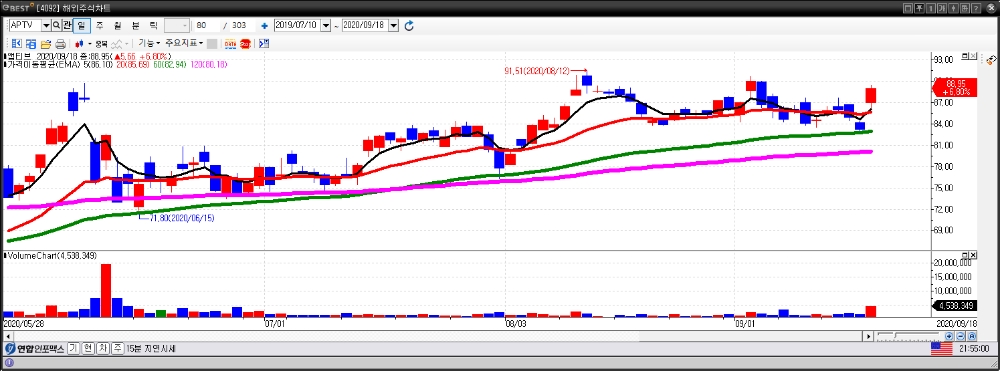Open the 주요지표 menu
Viewport: 1000px width, 371px height.
click(184, 43)
